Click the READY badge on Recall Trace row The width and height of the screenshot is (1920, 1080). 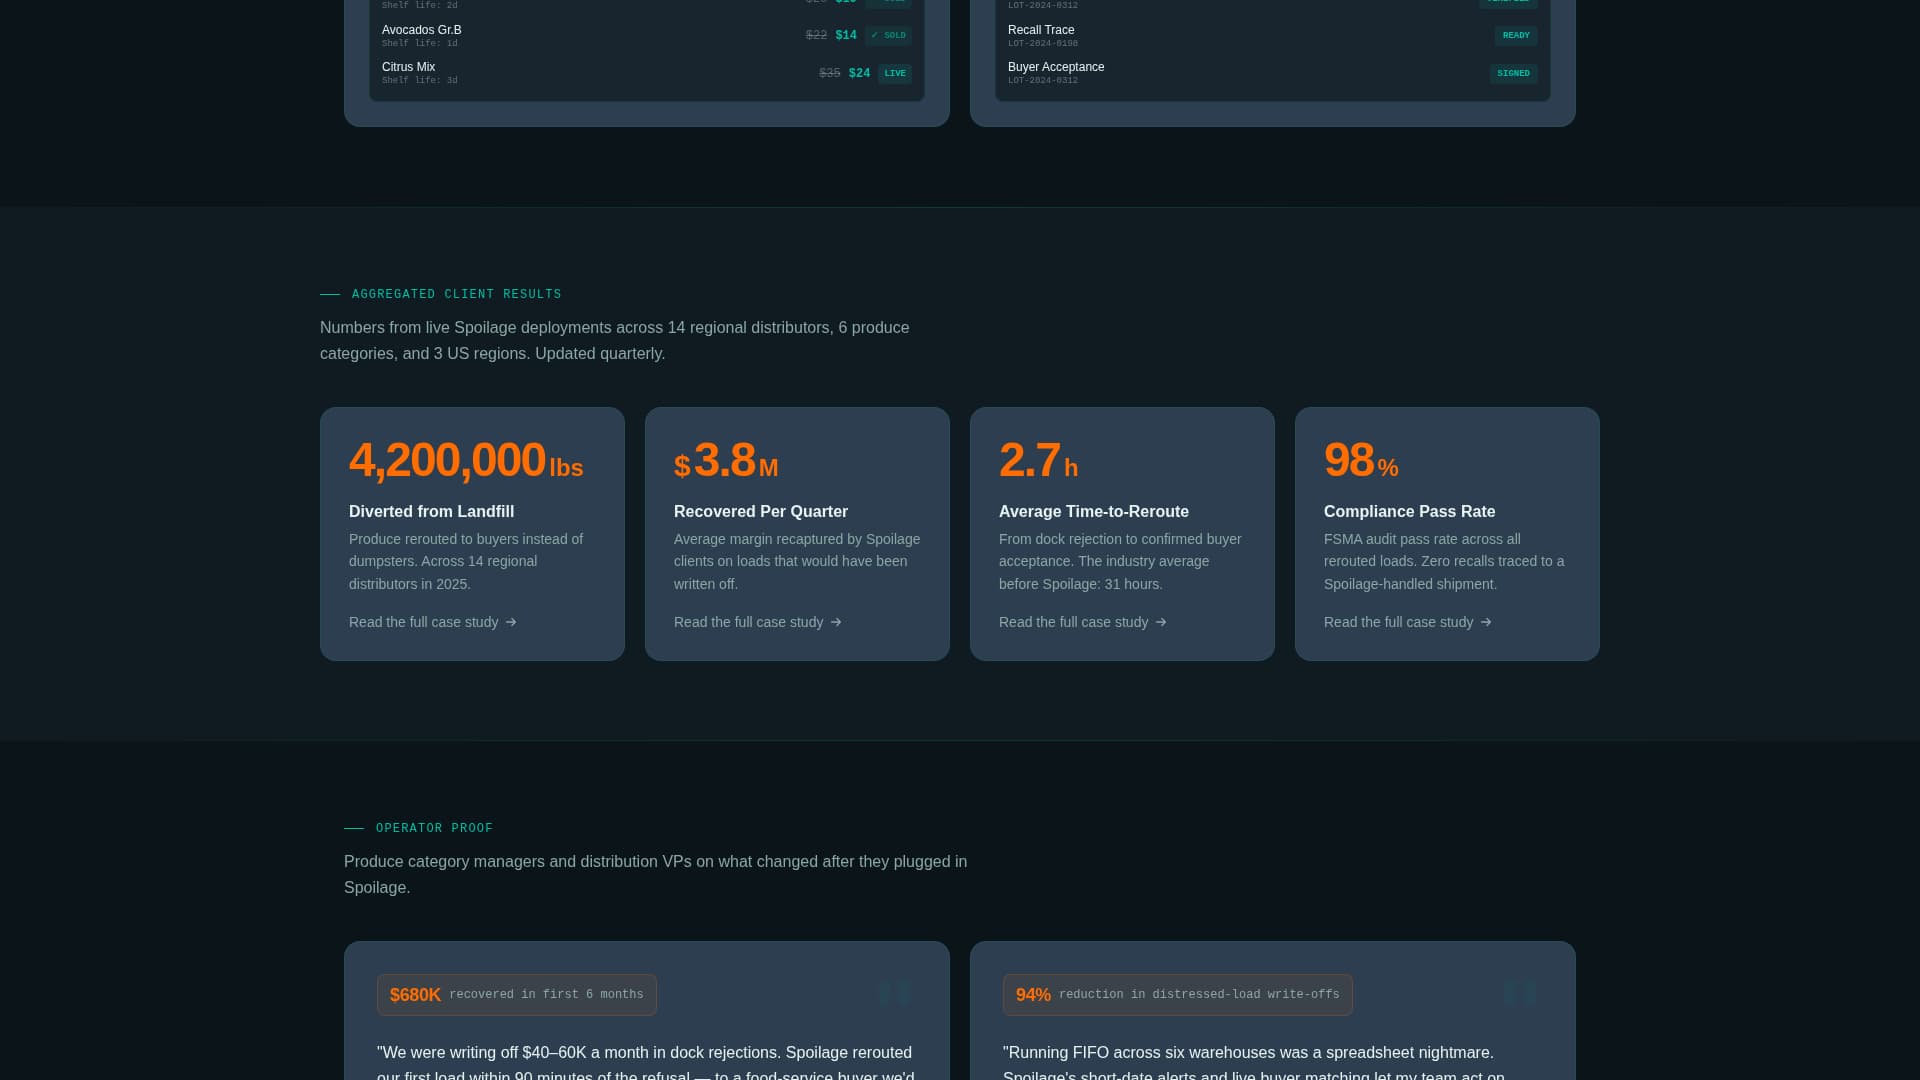1516,35
